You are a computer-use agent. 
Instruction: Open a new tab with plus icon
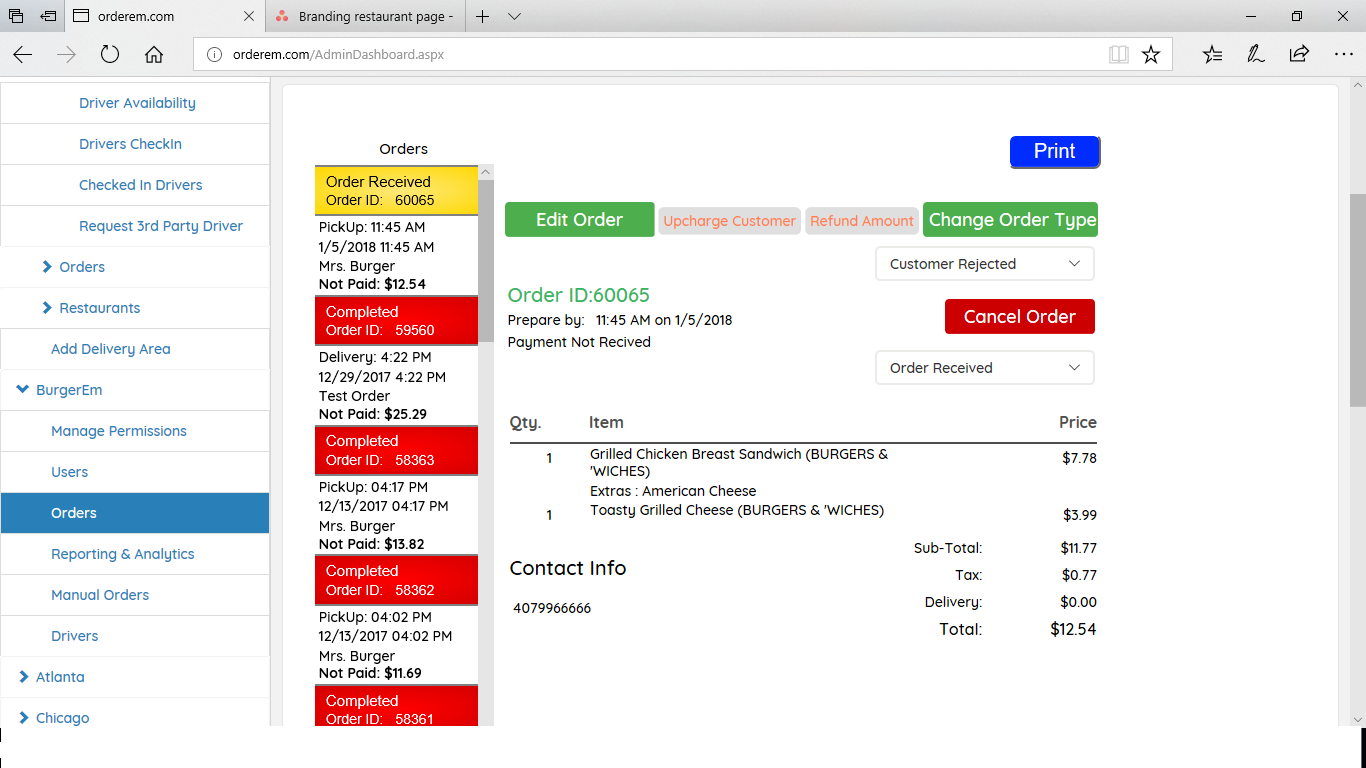coord(483,16)
